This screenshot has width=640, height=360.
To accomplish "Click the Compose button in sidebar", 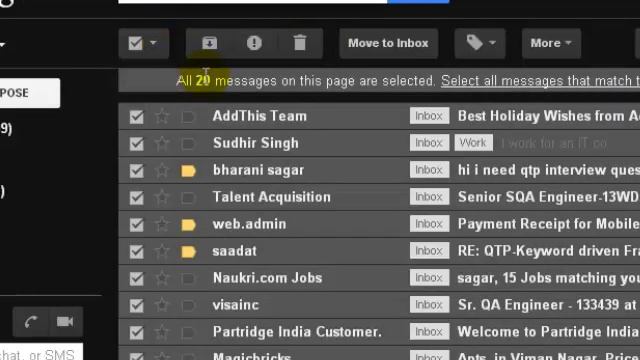I will 29,93.
